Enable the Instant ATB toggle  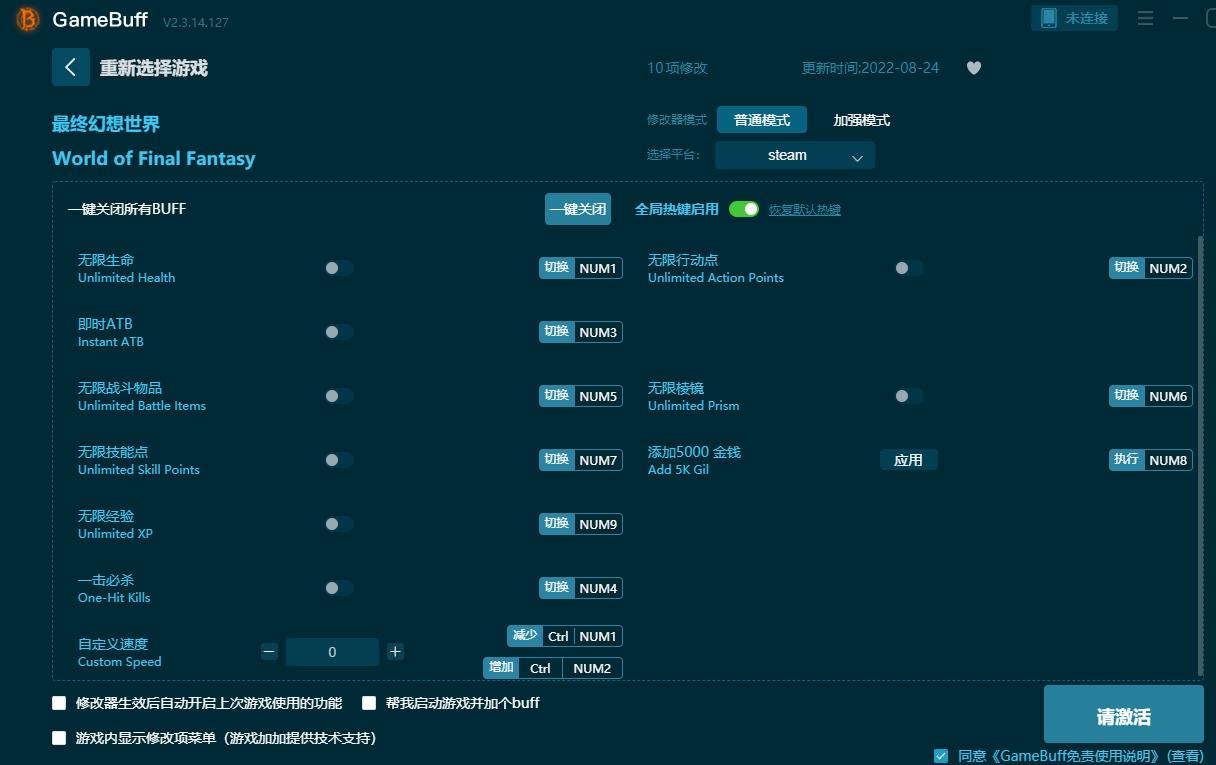338,332
